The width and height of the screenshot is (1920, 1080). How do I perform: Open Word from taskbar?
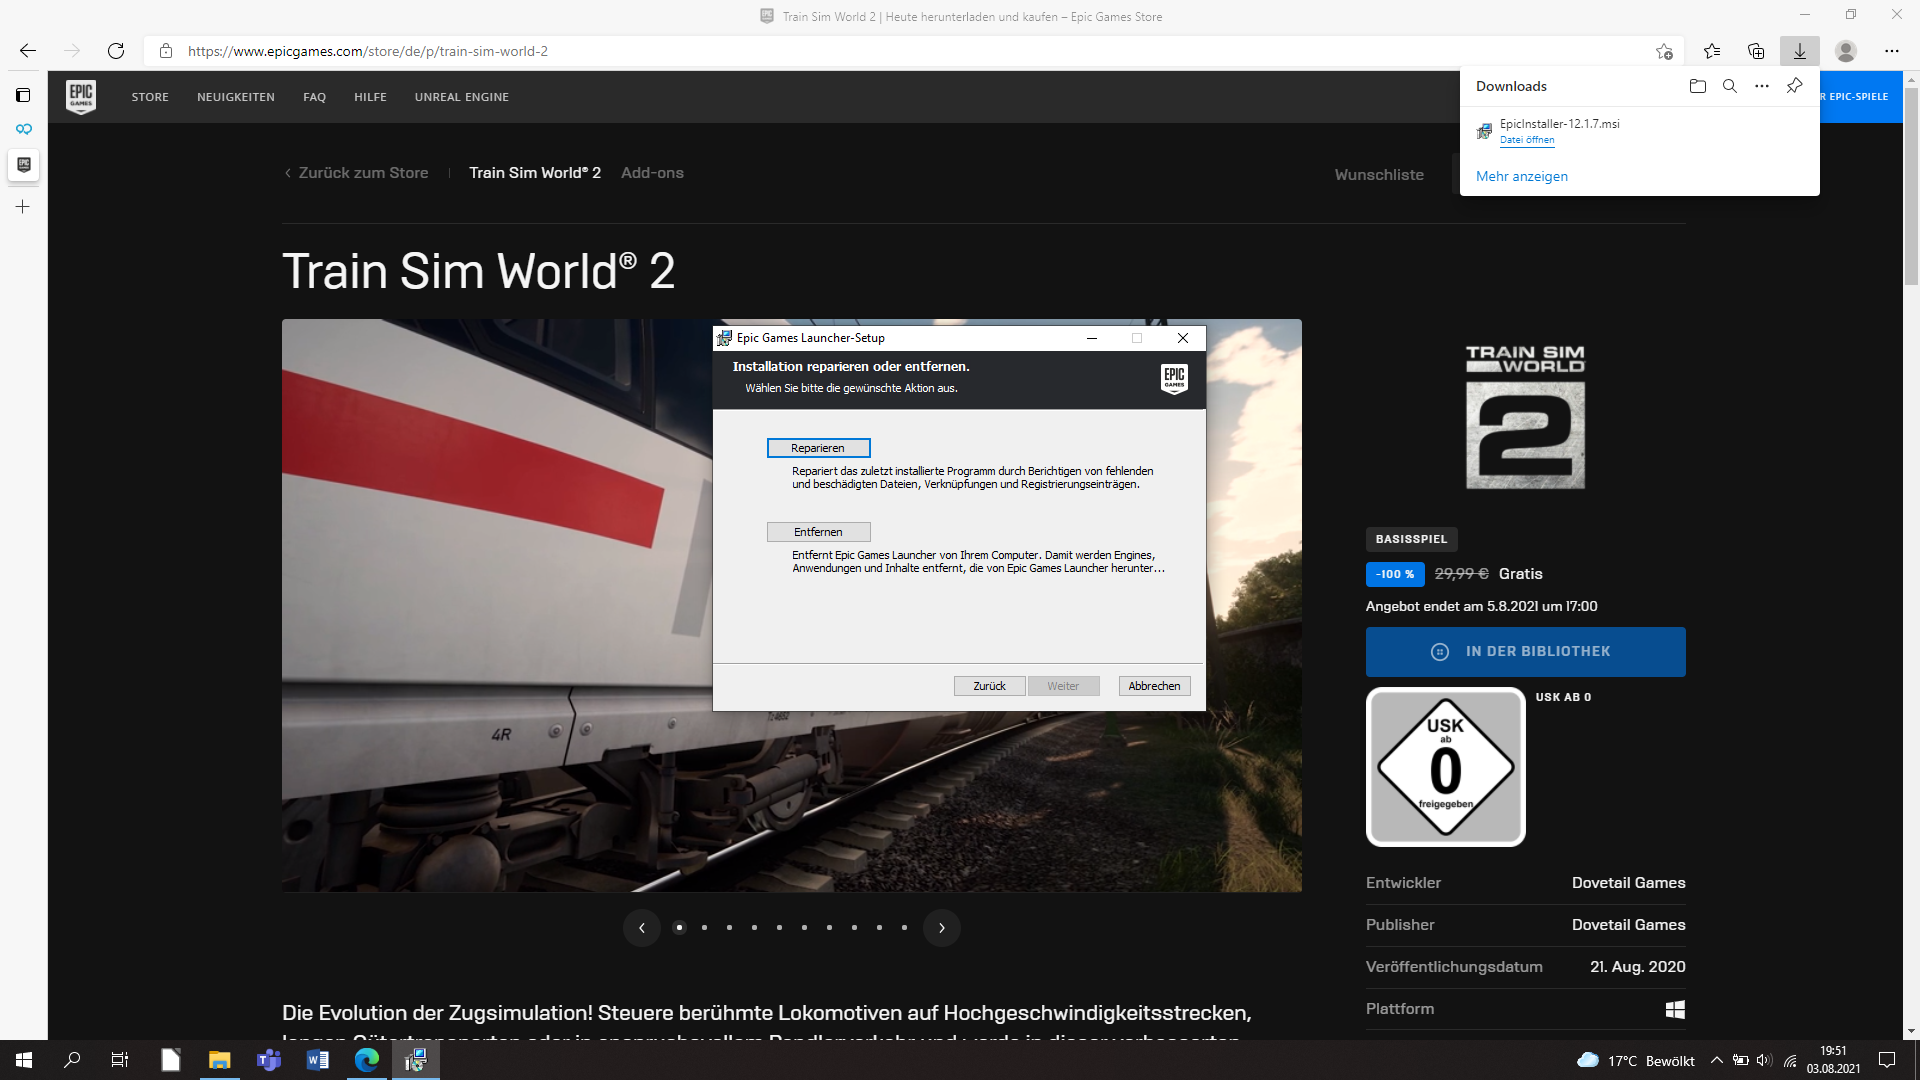(x=318, y=1060)
